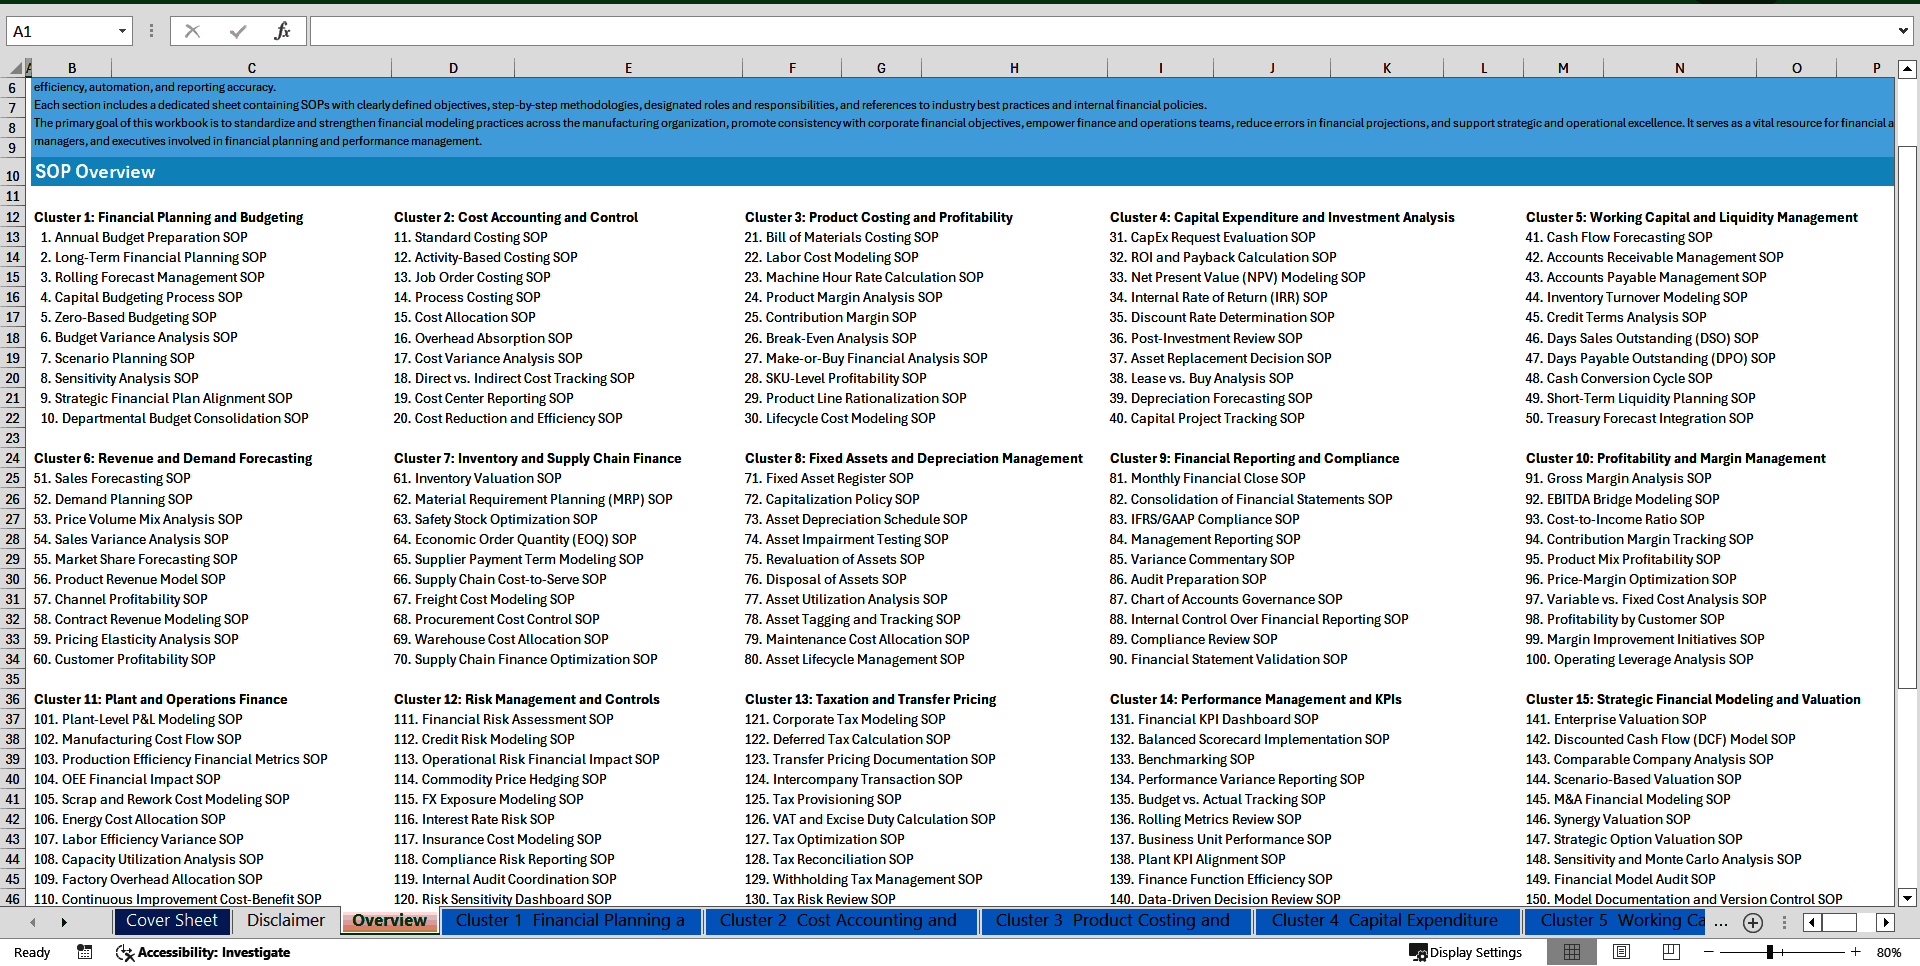
Task: Select cell containing SOP Overview heading
Action: pyautogui.click(x=95, y=172)
